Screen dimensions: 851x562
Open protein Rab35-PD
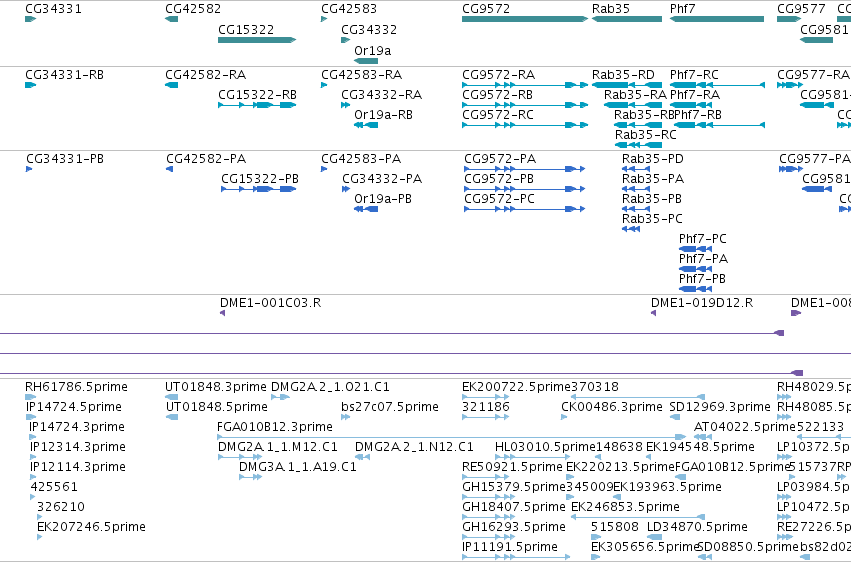click(652, 159)
